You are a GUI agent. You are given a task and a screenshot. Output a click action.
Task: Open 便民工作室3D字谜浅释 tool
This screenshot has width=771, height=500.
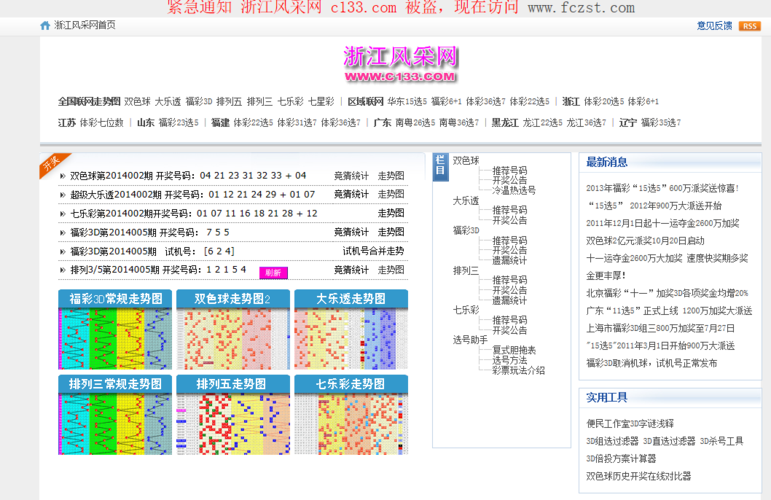coord(630,423)
